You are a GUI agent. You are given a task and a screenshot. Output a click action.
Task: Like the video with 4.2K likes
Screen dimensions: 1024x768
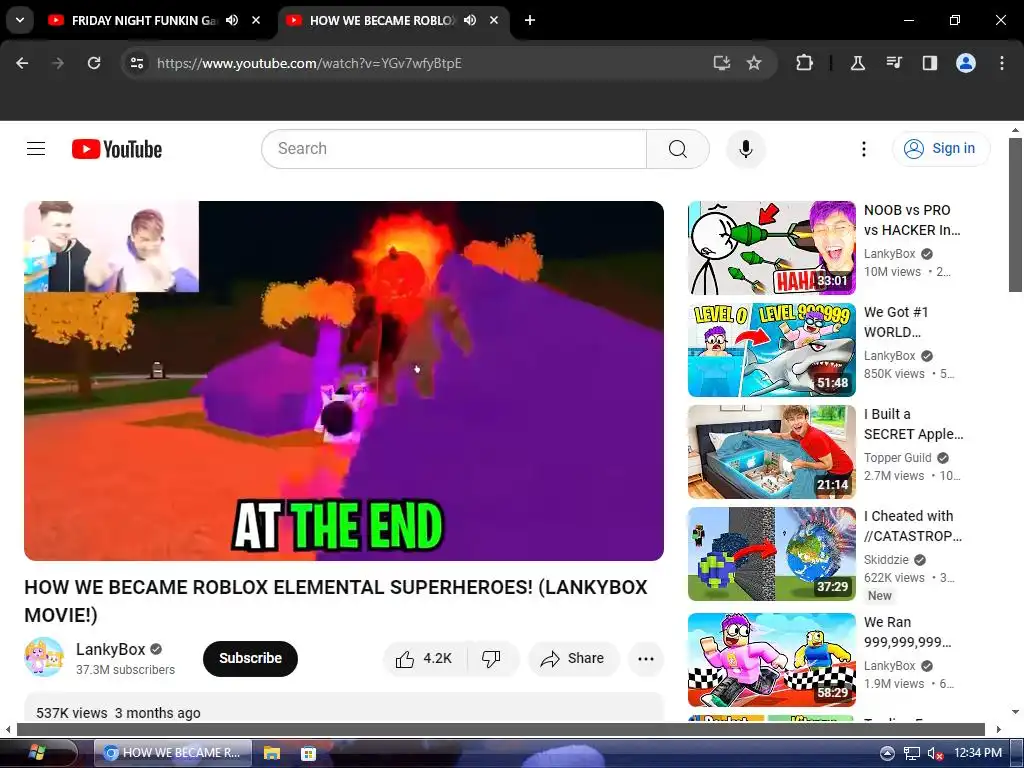coord(424,659)
